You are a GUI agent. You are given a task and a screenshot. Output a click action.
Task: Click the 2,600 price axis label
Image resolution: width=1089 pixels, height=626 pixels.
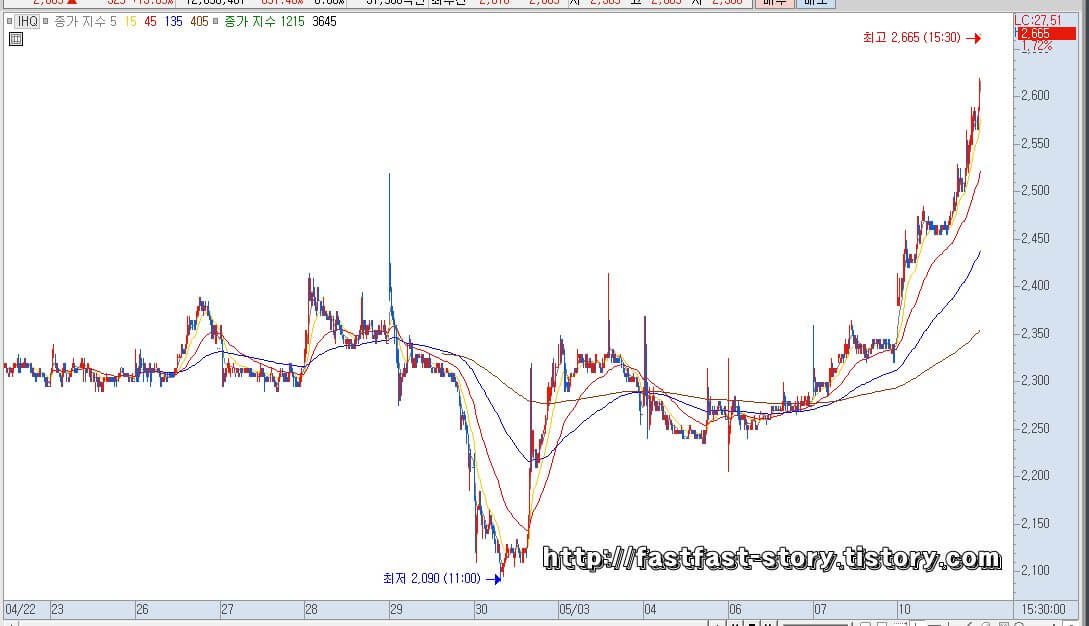point(1035,95)
